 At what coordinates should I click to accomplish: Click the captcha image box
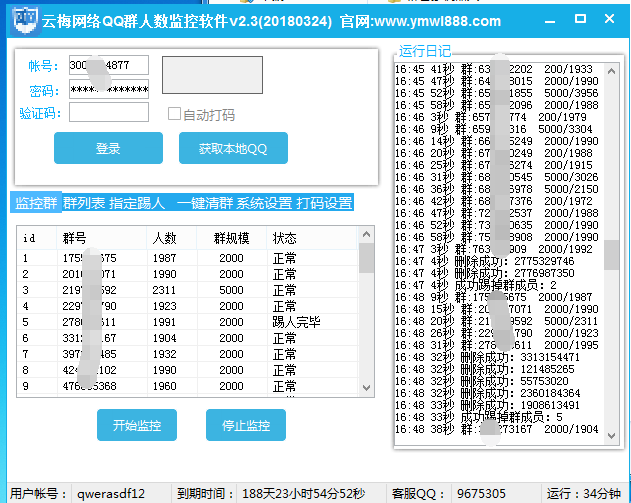click(x=212, y=75)
